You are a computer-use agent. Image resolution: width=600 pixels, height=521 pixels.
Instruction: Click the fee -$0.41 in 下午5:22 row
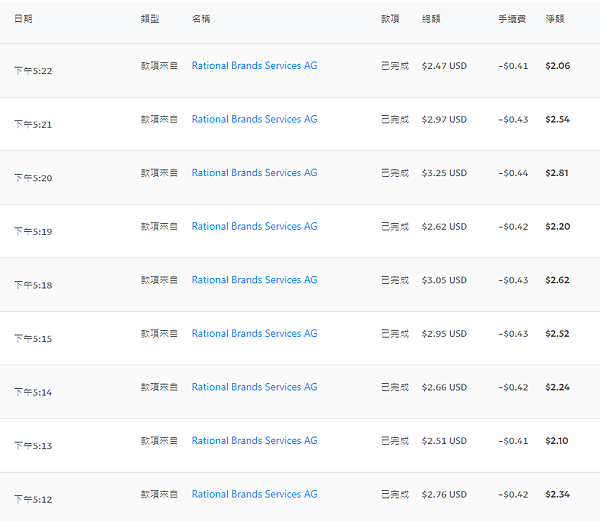(513, 66)
